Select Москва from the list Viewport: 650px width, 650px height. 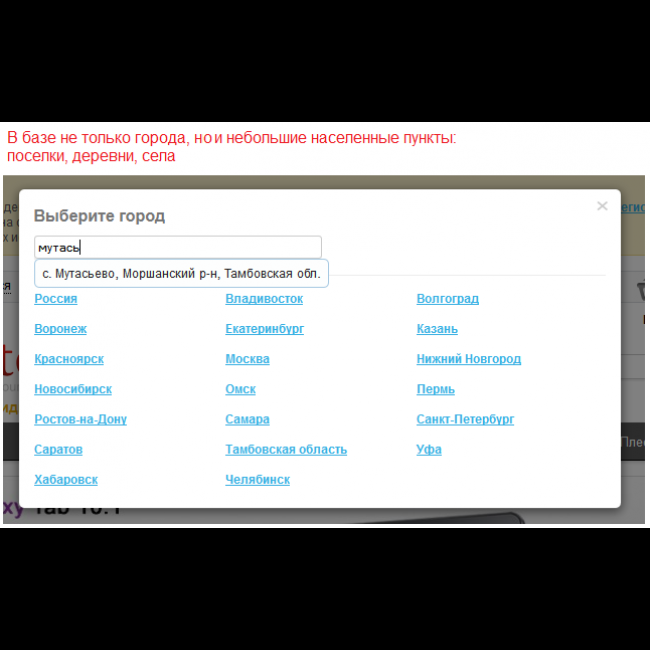click(247, 359)
